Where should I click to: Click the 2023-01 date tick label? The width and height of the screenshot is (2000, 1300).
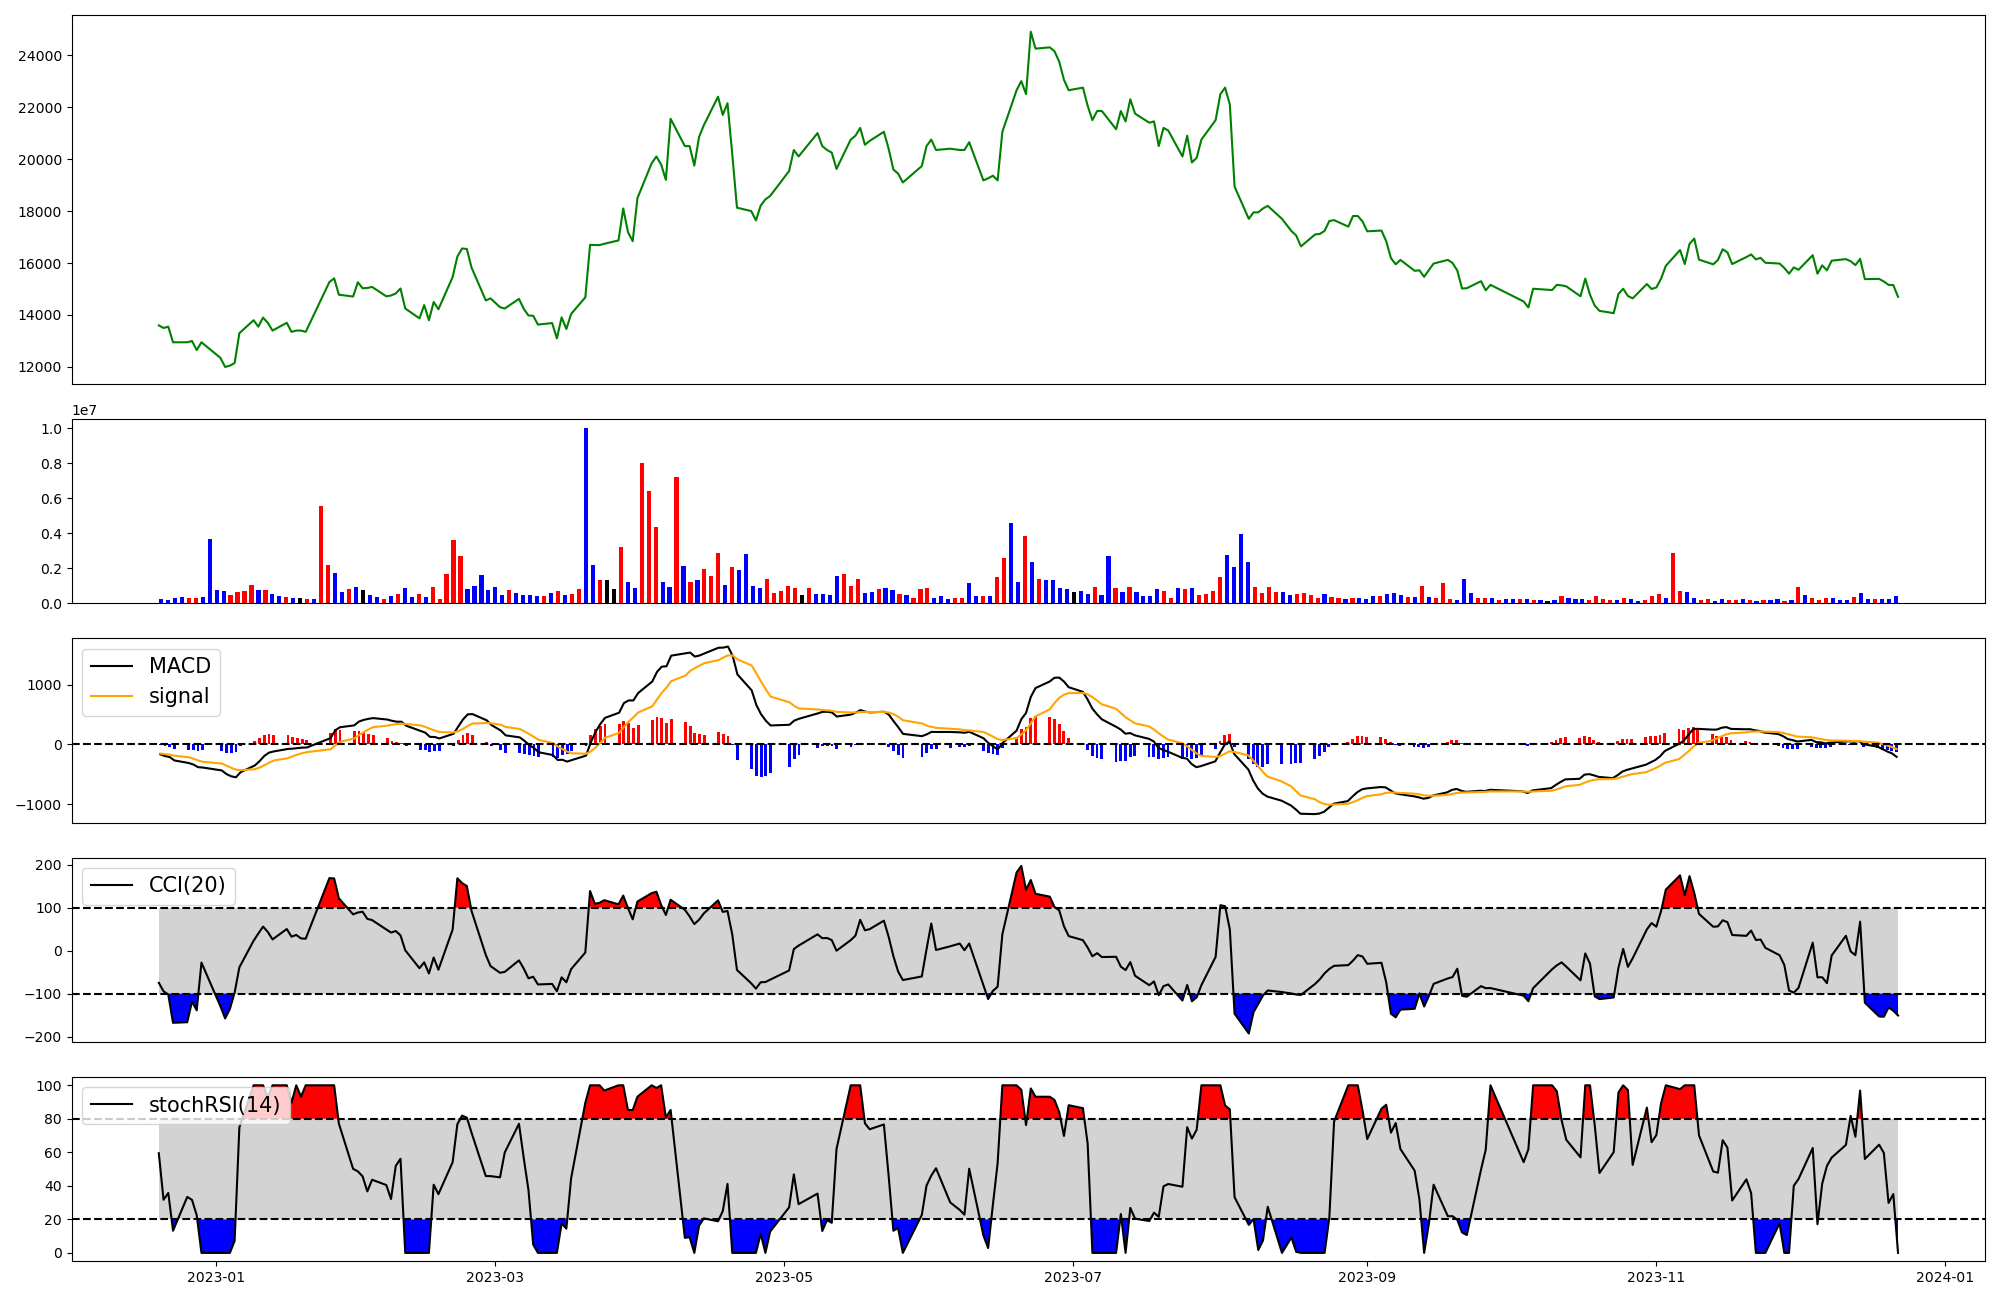pyautogui.click(x=216, y=1277)
